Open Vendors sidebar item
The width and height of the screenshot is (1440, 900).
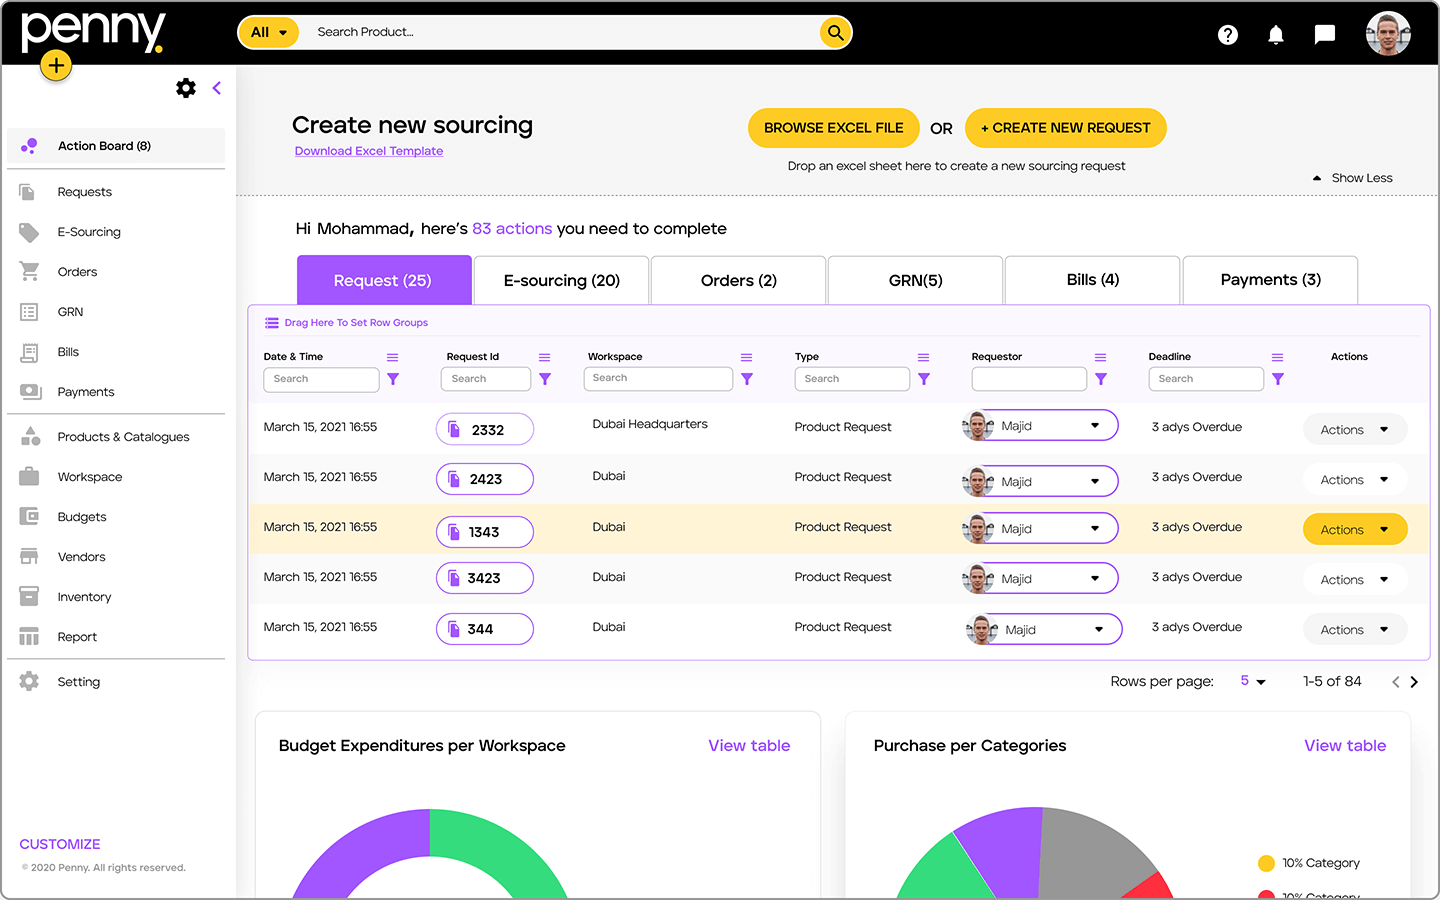[x=81, y=557]
